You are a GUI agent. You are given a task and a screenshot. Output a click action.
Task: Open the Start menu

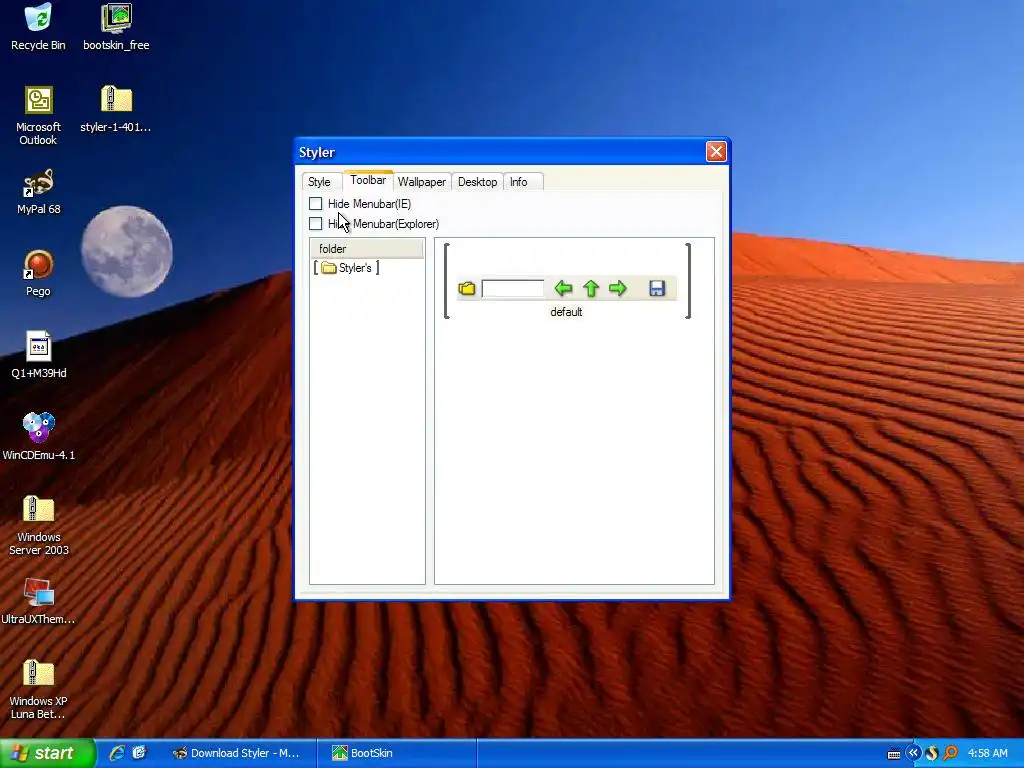[48, 753]
